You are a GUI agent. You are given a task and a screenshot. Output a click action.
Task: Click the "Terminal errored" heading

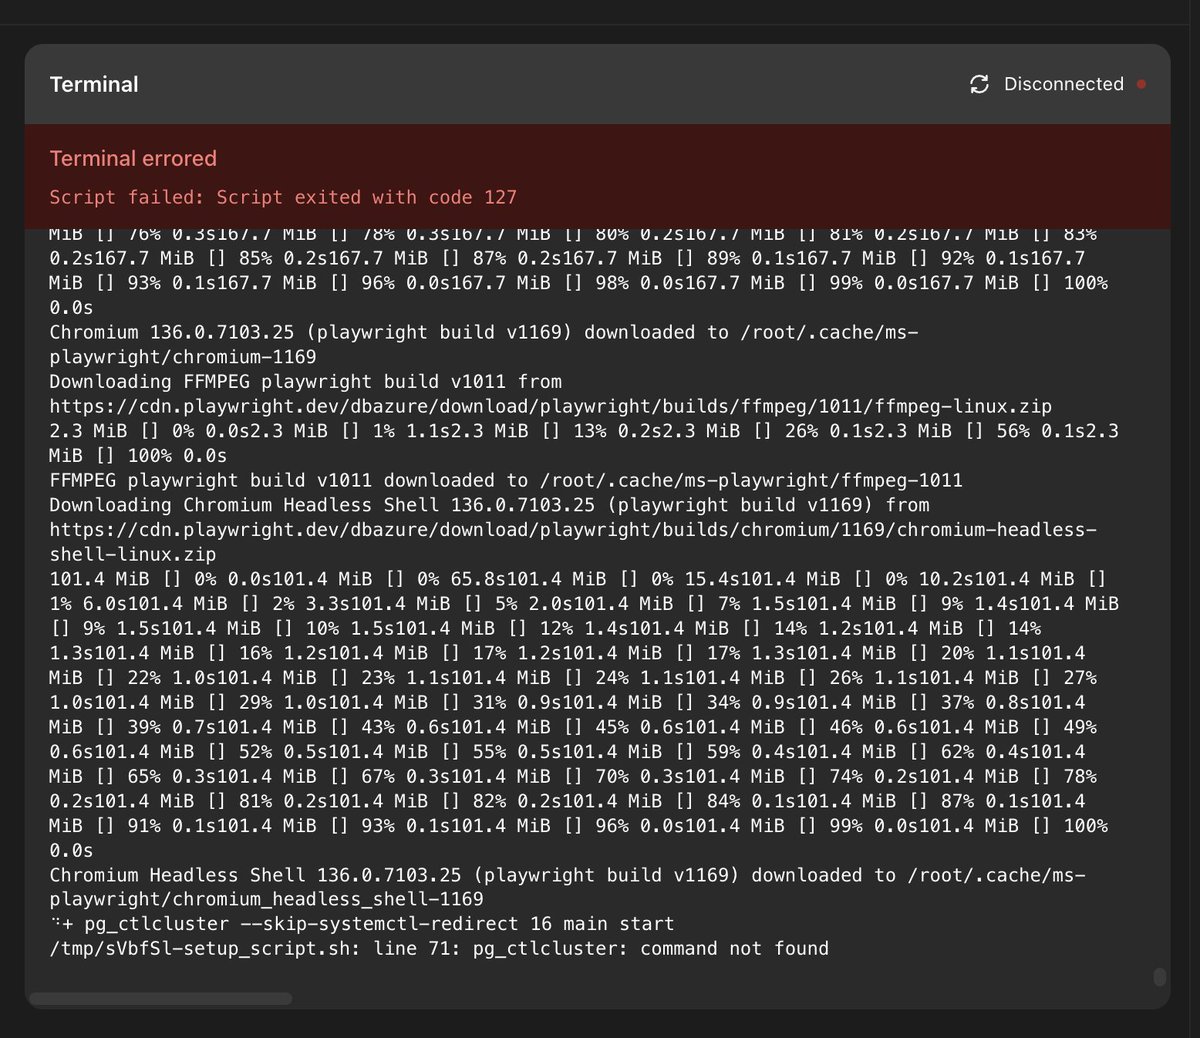[x=133, y=158]
